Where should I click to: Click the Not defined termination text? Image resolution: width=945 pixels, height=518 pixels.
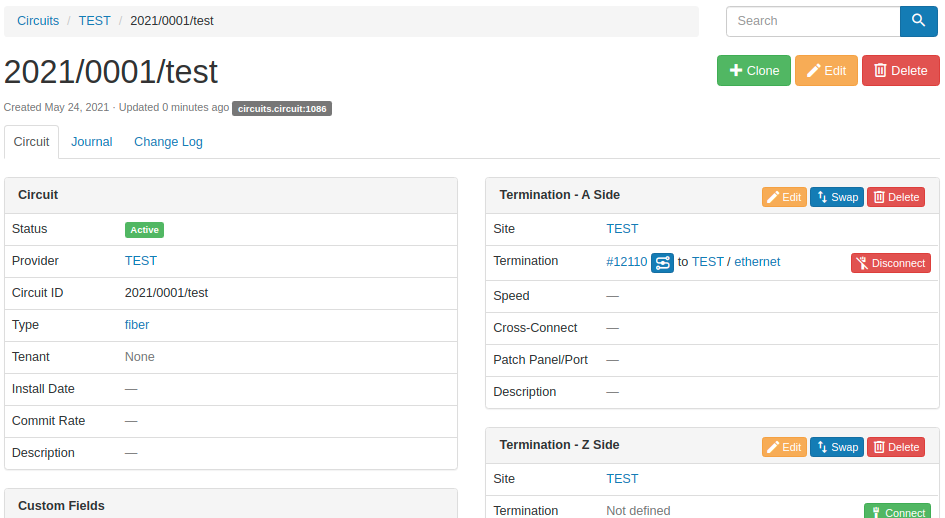coord(638,511)
